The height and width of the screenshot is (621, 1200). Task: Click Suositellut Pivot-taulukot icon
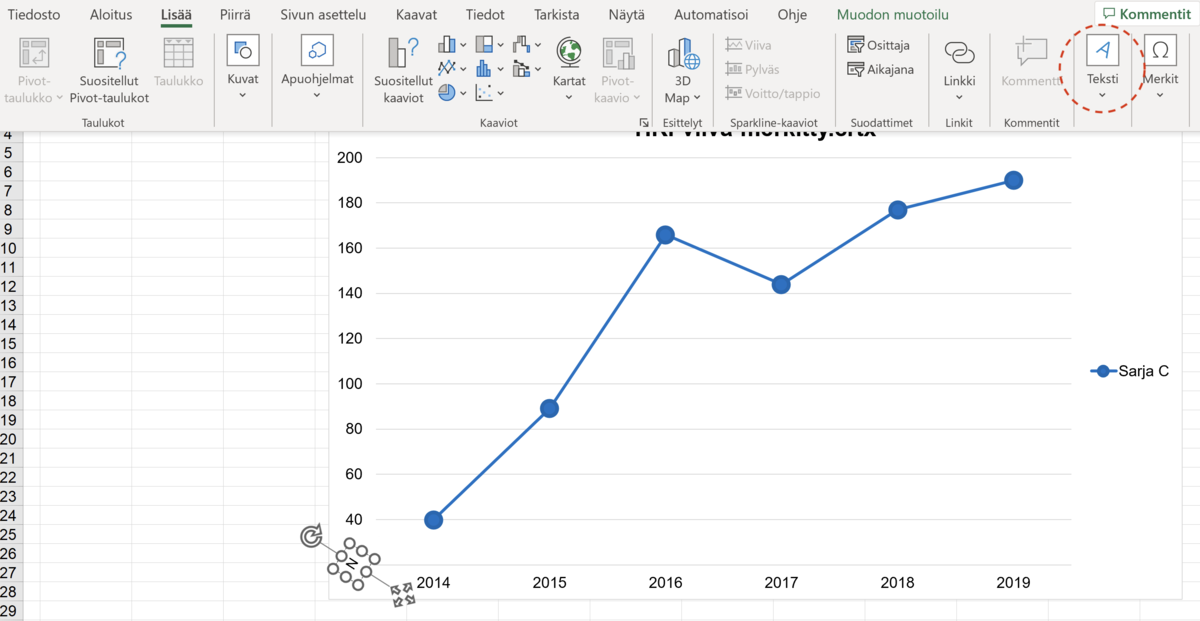point(109,55)
